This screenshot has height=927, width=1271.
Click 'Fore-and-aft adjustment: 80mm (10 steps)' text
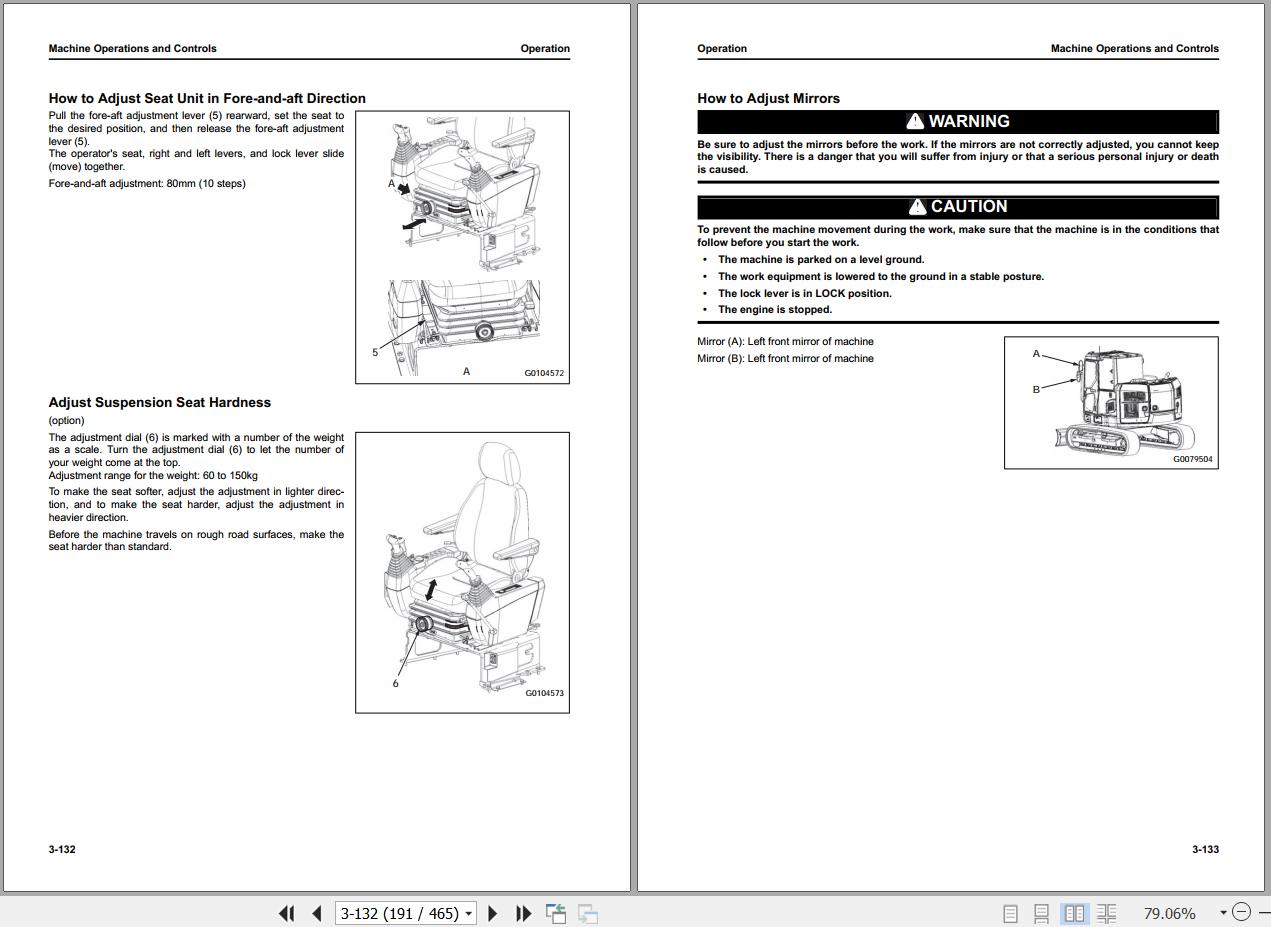[147, 183]
